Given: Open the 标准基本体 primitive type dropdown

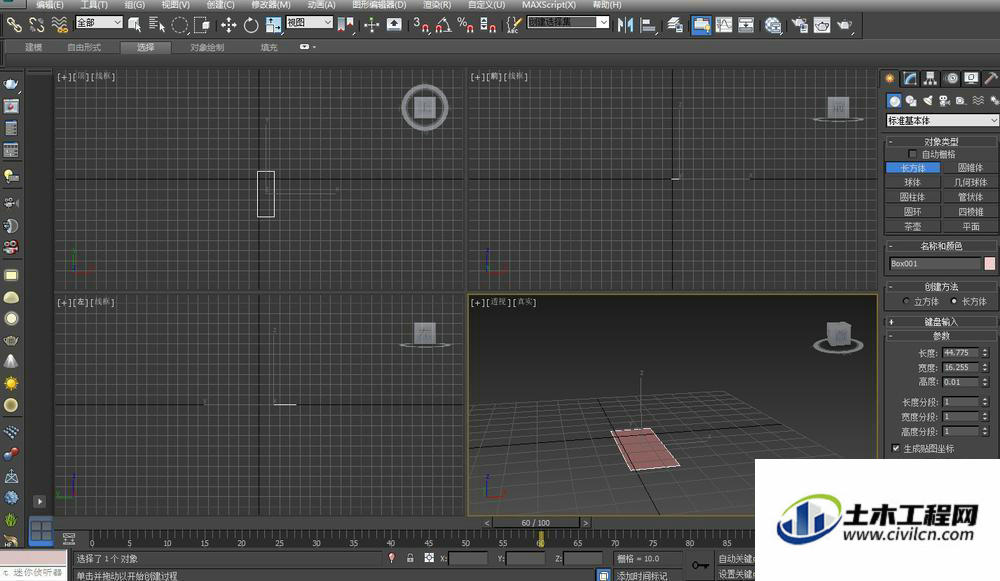Looking at the screenshot, I should tap(942, 121).
